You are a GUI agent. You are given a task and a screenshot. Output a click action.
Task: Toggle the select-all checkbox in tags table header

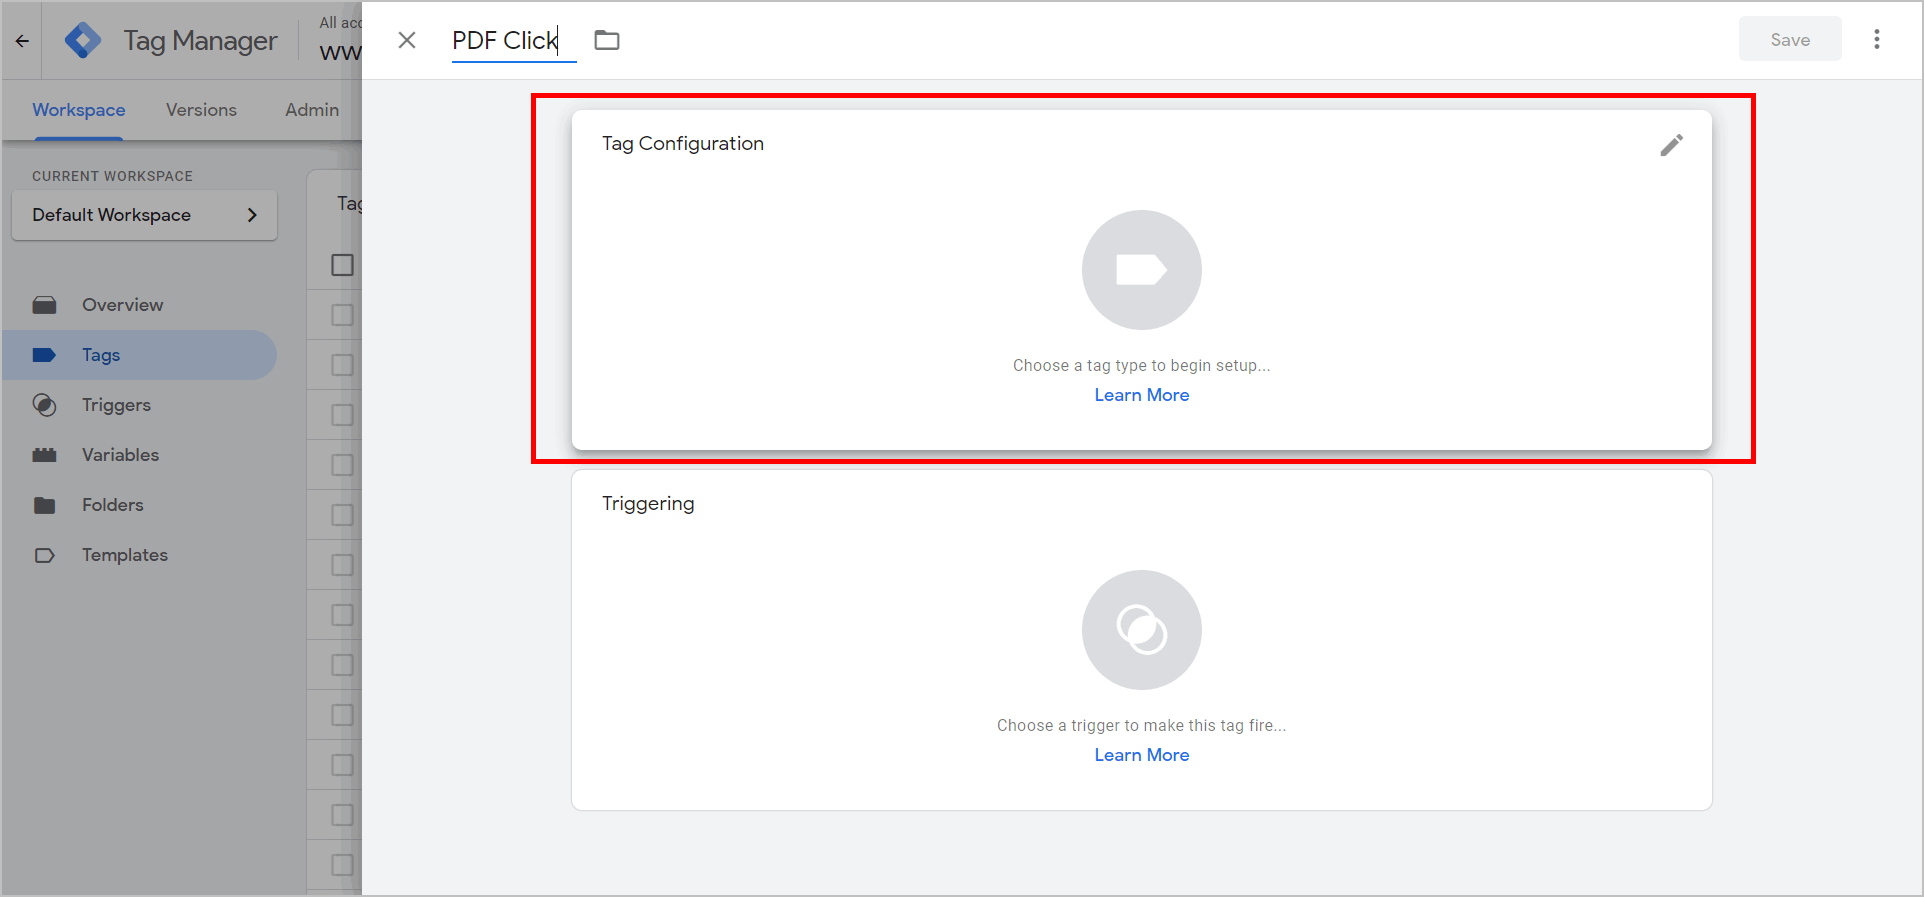point(342,265)
